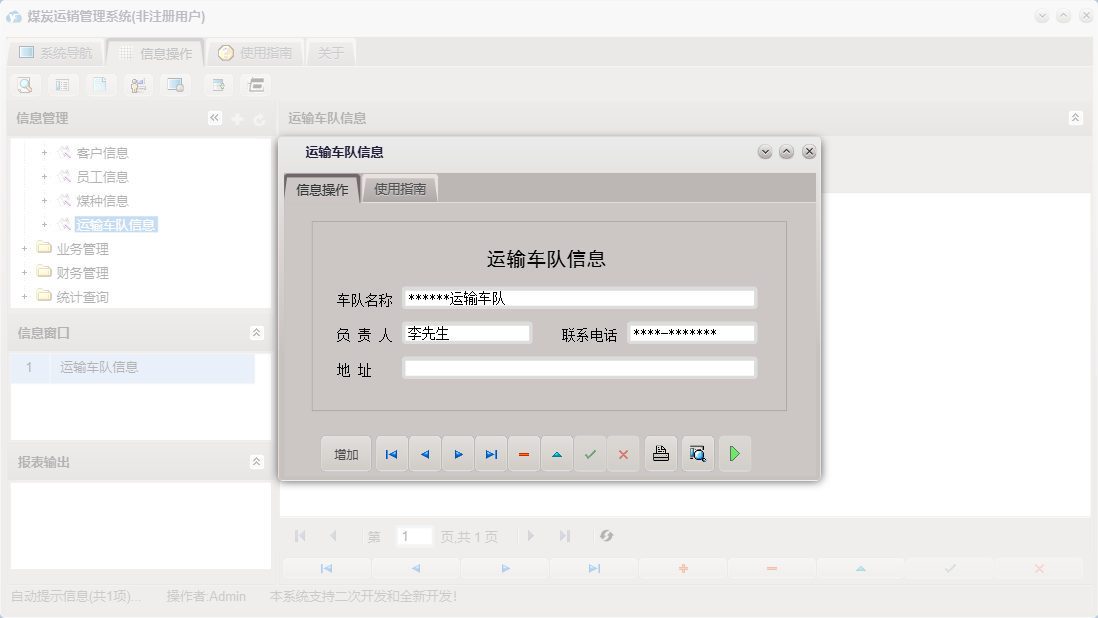The height and width of the screenshot is (618, 1098).
Task: Open print preview in the fleet dialog
Action: (x=697, y=453)
